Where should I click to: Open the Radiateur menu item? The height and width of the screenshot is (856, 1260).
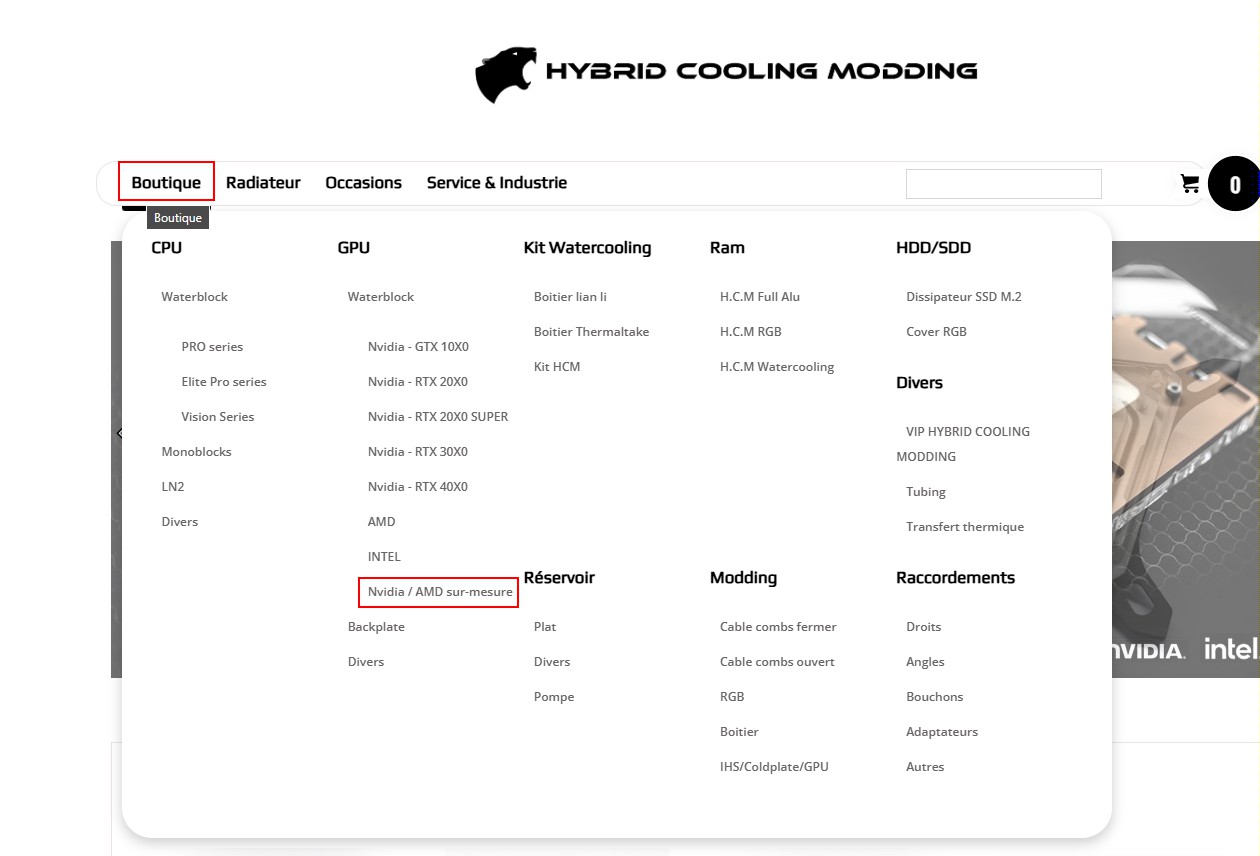click(263, 183)
